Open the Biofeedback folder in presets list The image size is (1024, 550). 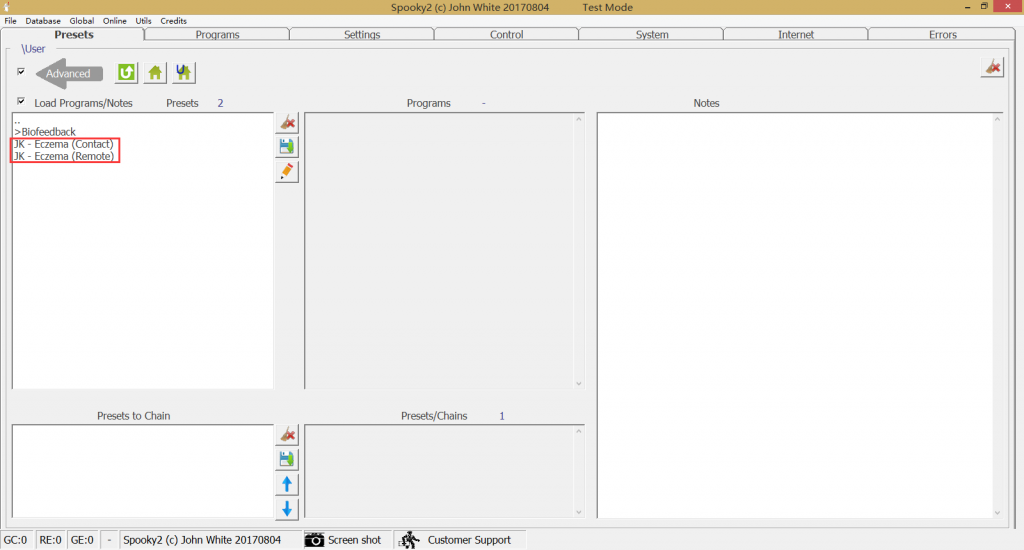[45, 132]
